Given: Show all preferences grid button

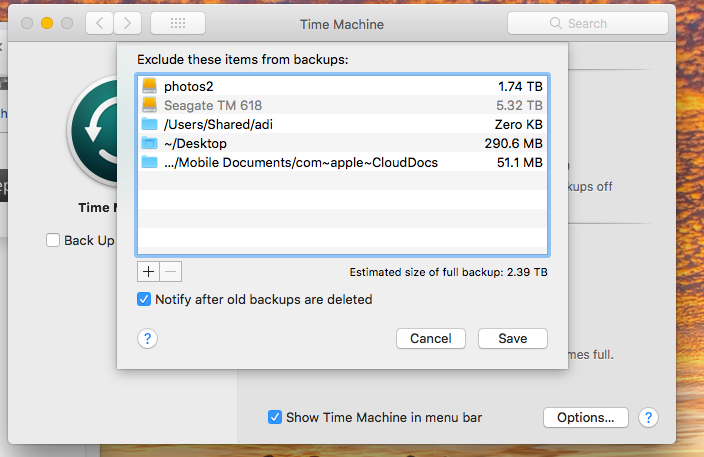Looking at the screenshot, I should (x=178, y=23).
